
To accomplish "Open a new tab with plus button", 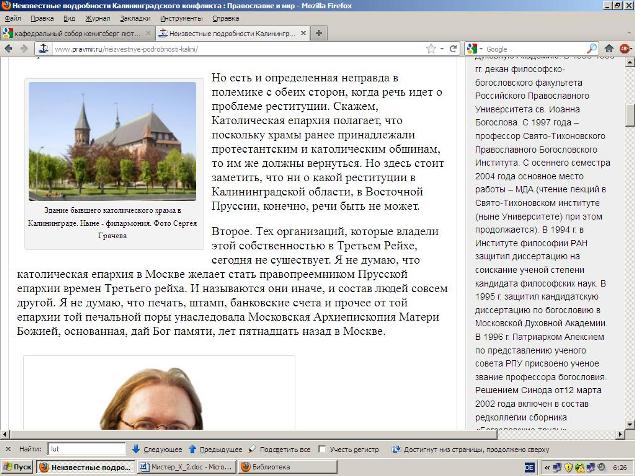I will 319,33.
